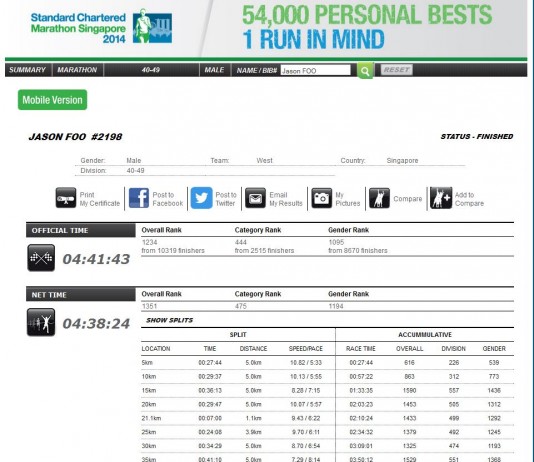Click the Print My Certificate icon
Image resolution: width=534 pixels, height=462 pixels.
(66, 198)
